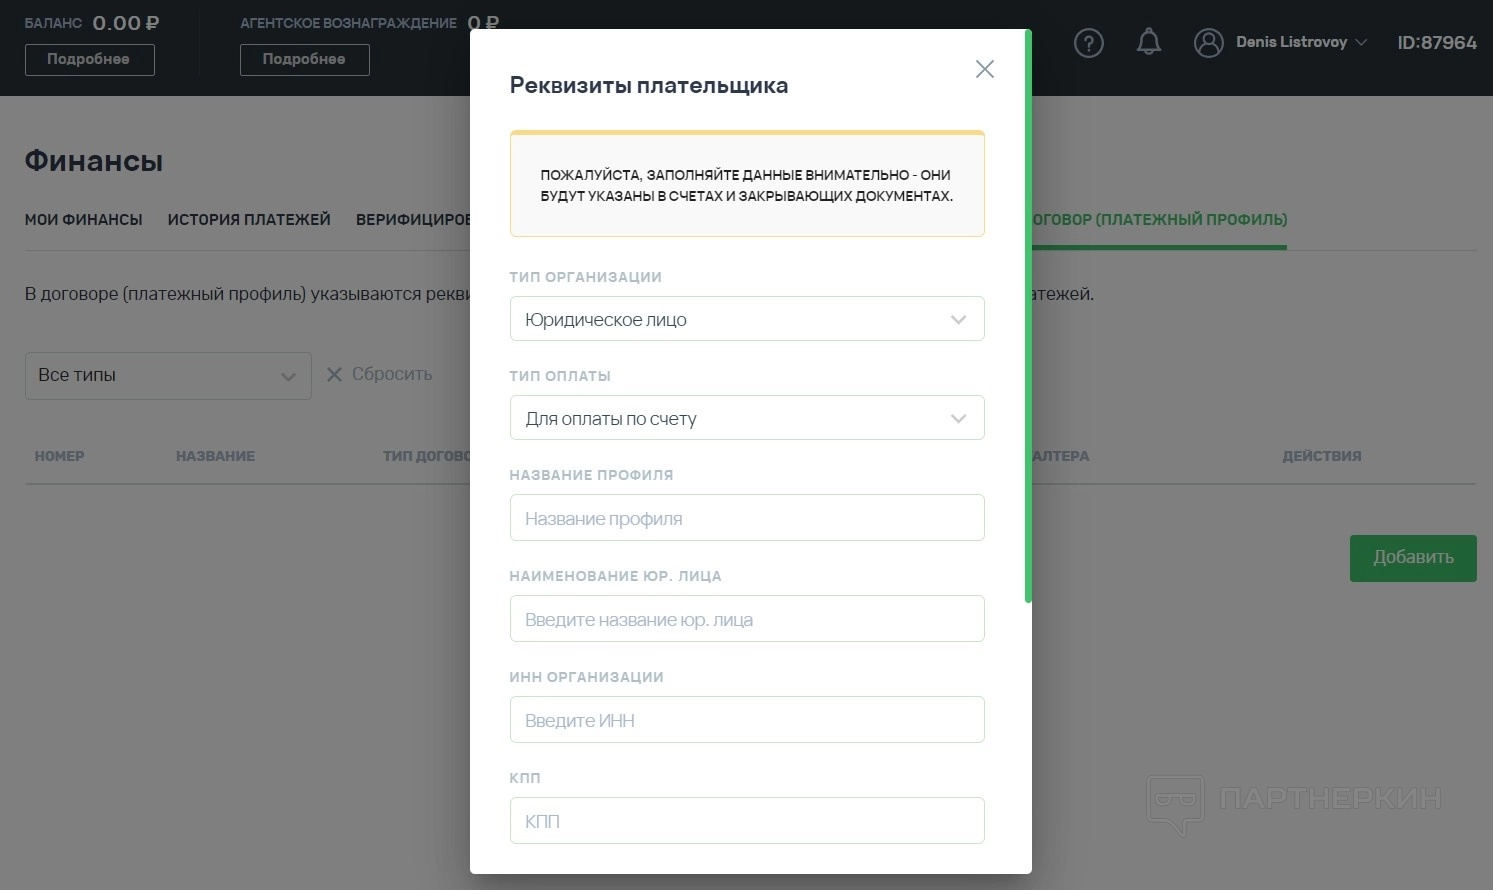
Task: Open the organization type dropdown
Action: point(746,319)
